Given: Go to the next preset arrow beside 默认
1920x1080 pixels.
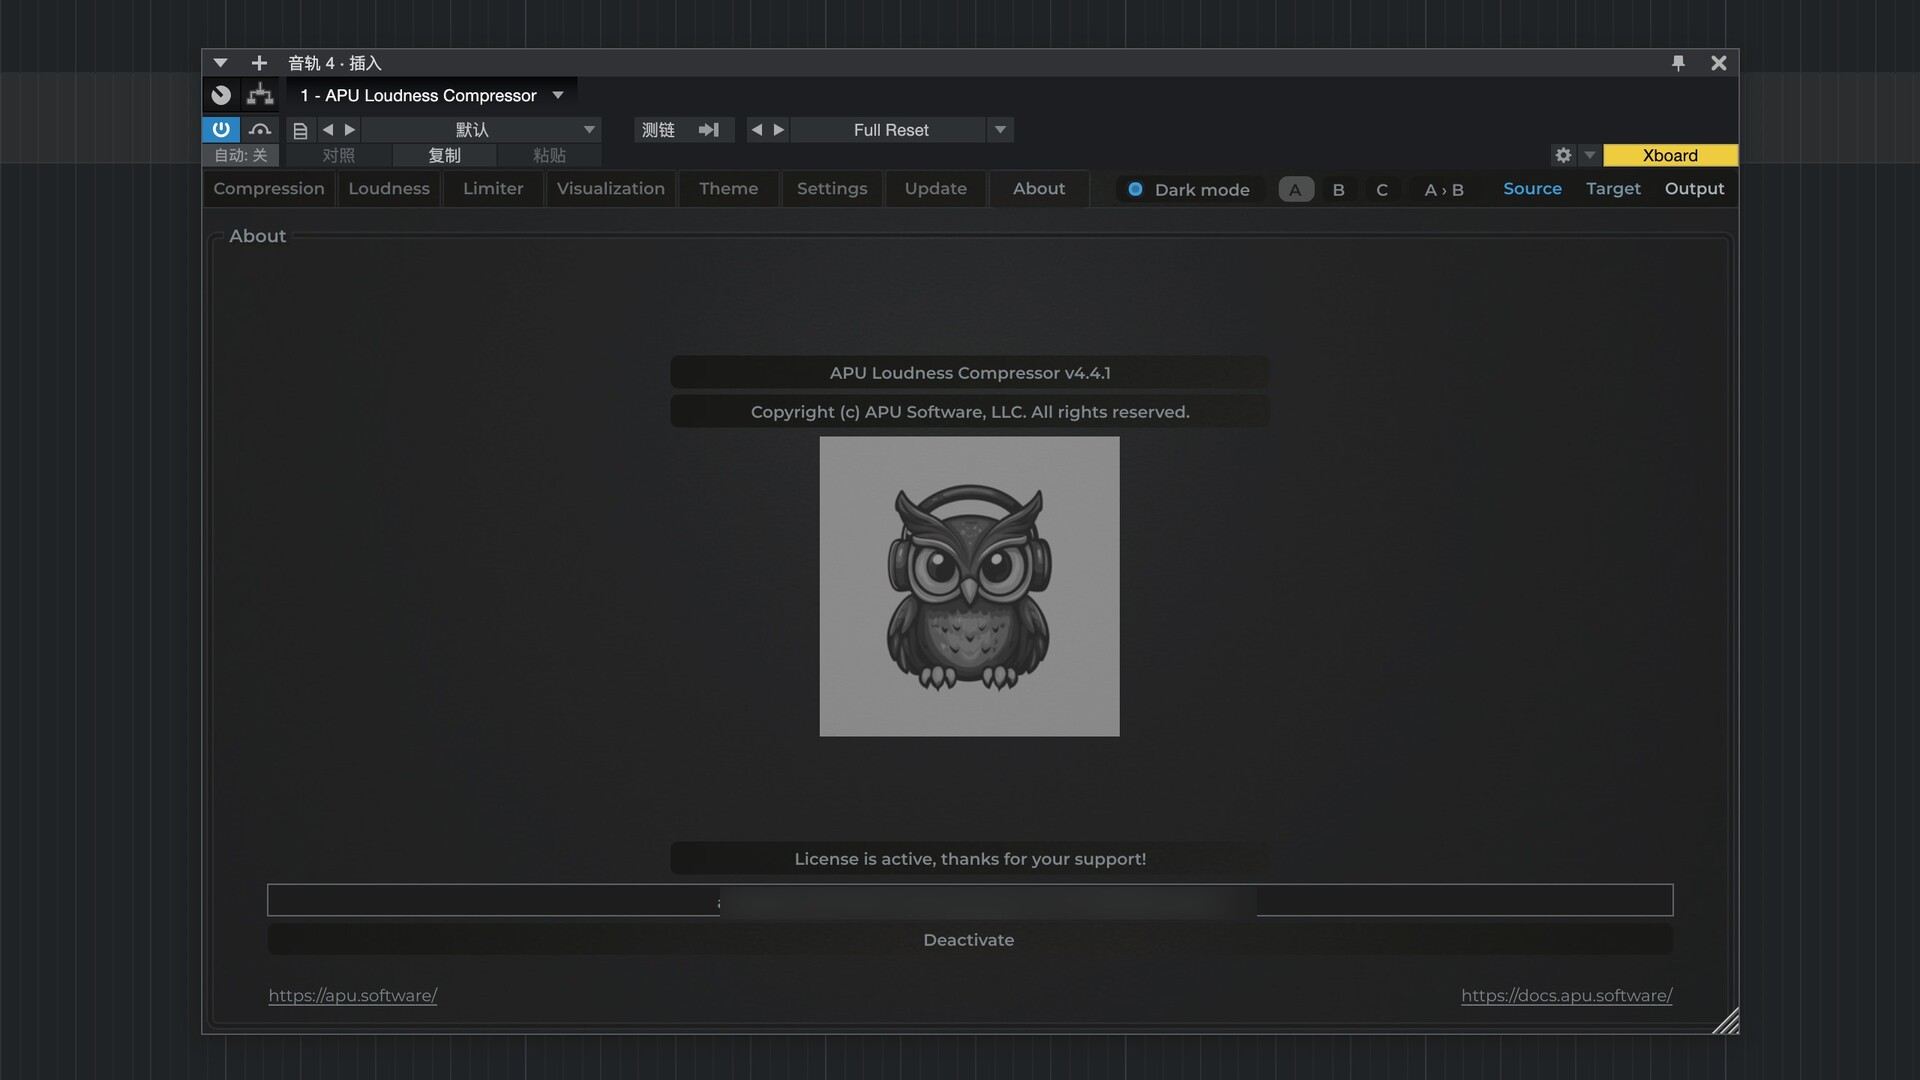Looking at the screenshot, I should 350,130.
